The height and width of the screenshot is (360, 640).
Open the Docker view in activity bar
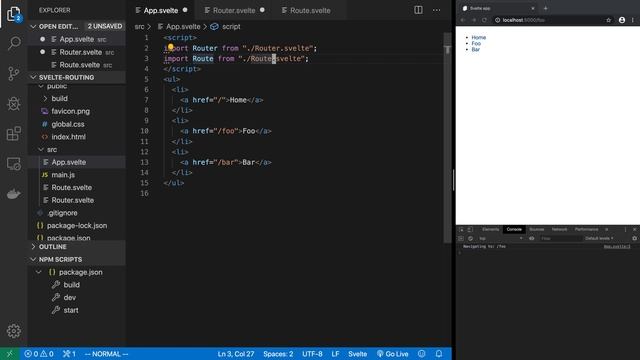tap(14, 194)
